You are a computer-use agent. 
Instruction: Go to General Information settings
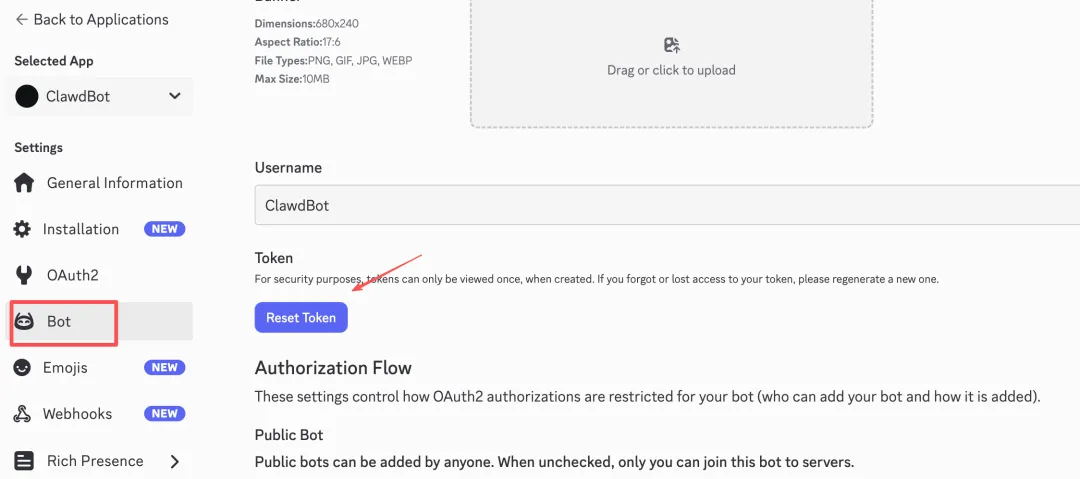pyautogui.click(x=114, y=183)
